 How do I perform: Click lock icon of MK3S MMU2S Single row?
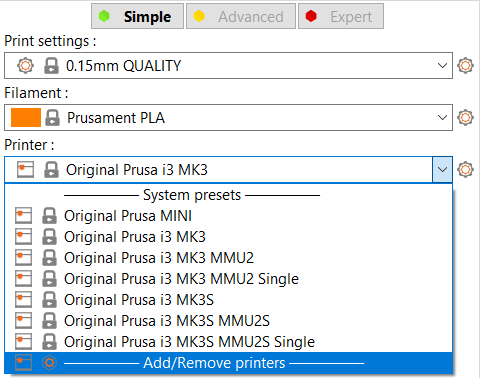(49, 342)
